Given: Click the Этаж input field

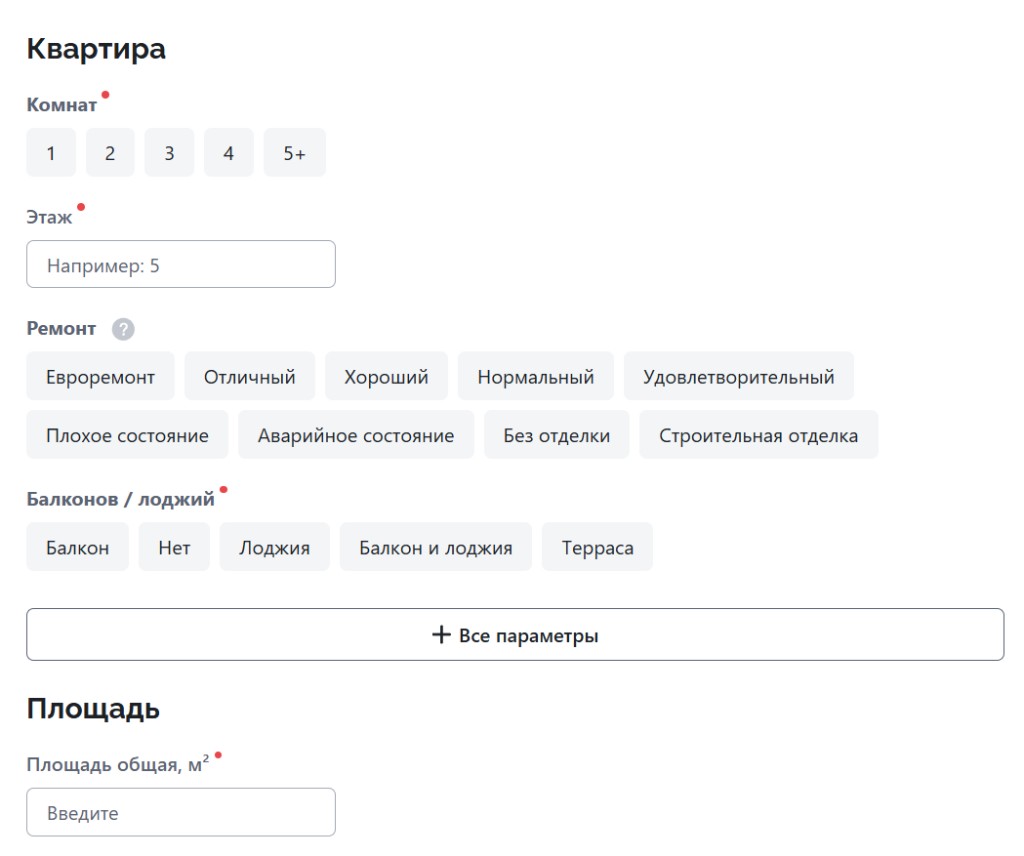Looking at the screenshot, I should point(181,264).
